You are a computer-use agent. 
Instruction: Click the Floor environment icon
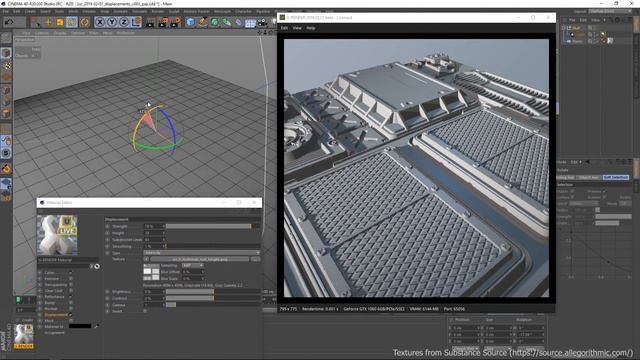[x=250, y=23]
